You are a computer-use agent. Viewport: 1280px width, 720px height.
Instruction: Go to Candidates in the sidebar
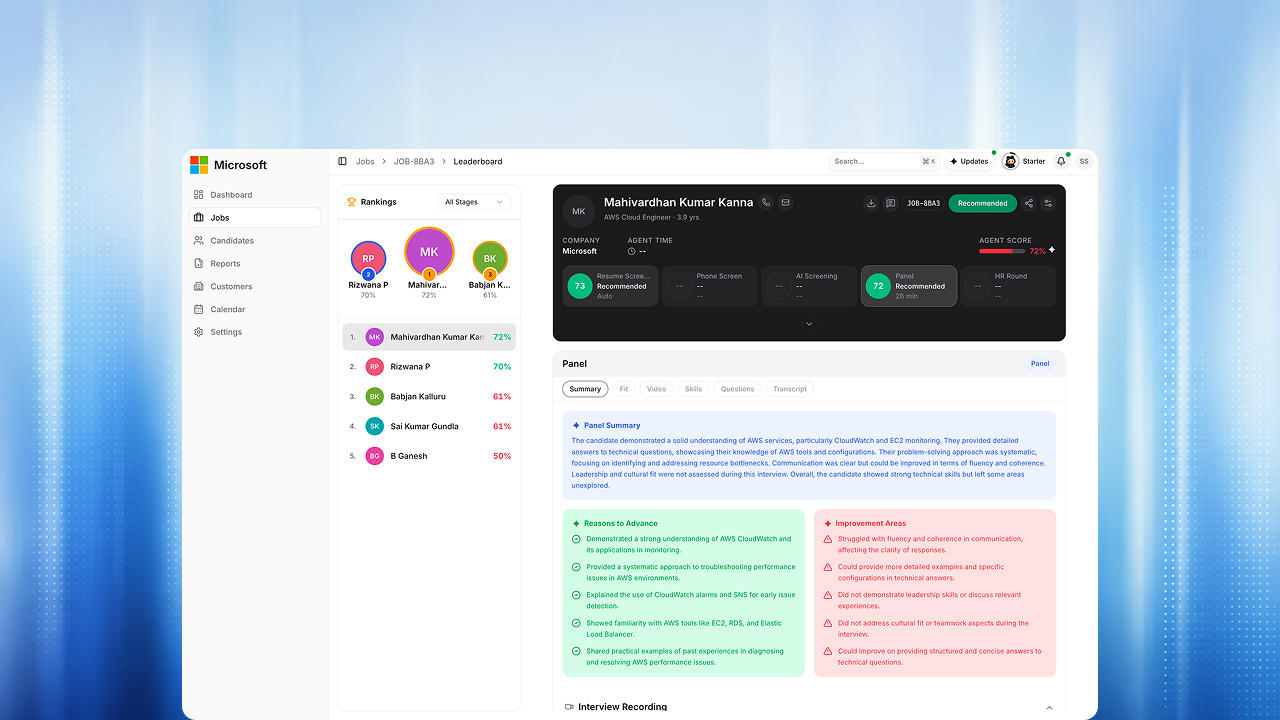point(255,241)
